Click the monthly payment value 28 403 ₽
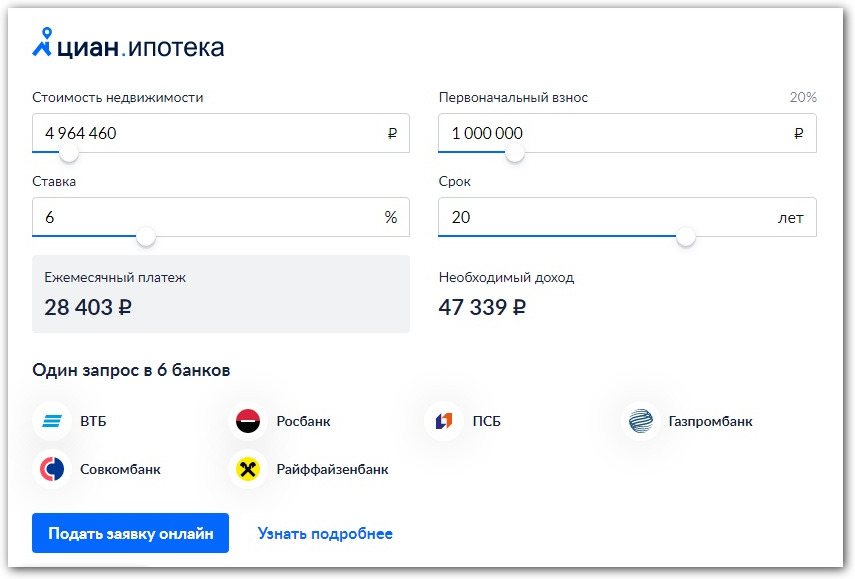This screenshot has width=855, height=579. tap(88, 307)
